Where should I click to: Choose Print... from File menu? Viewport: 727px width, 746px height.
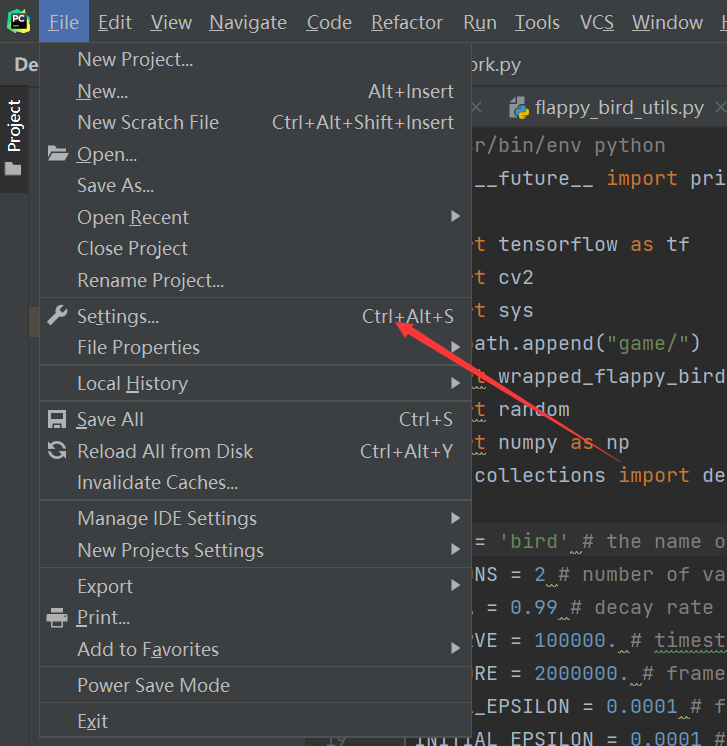point(255,617)
